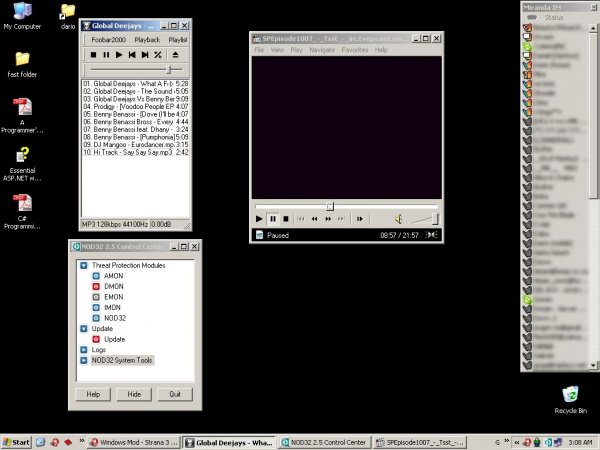The image size is (600, 450).
Task: Open the Playback menu in Foobar2000
Action: pos(147,40)
